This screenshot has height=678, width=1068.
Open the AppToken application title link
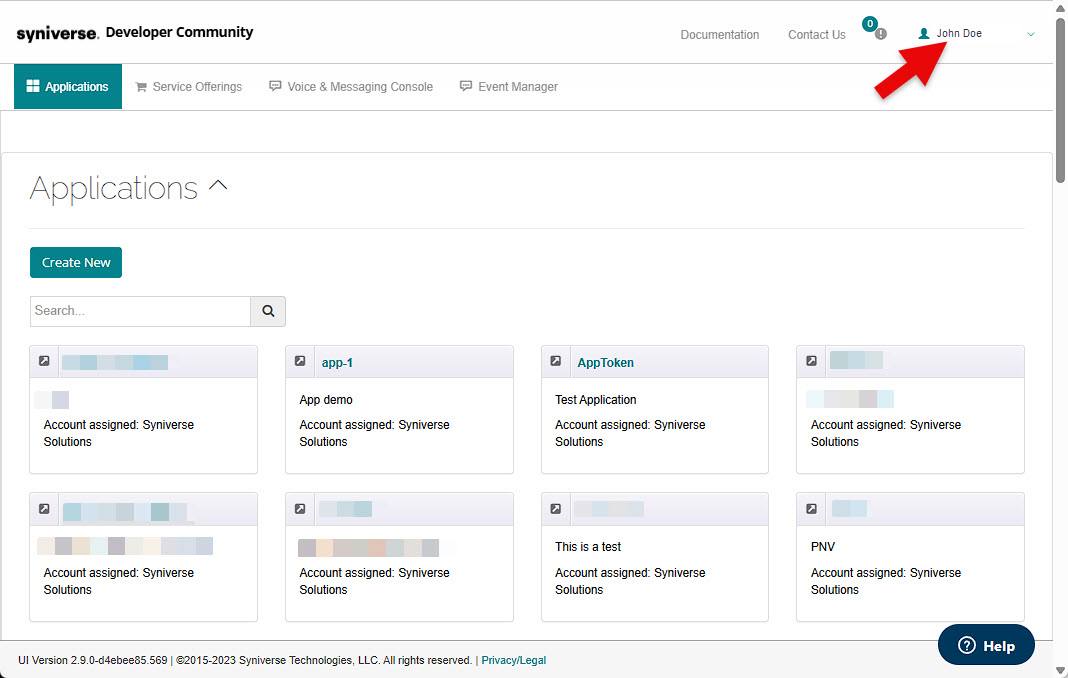(605, 363)
